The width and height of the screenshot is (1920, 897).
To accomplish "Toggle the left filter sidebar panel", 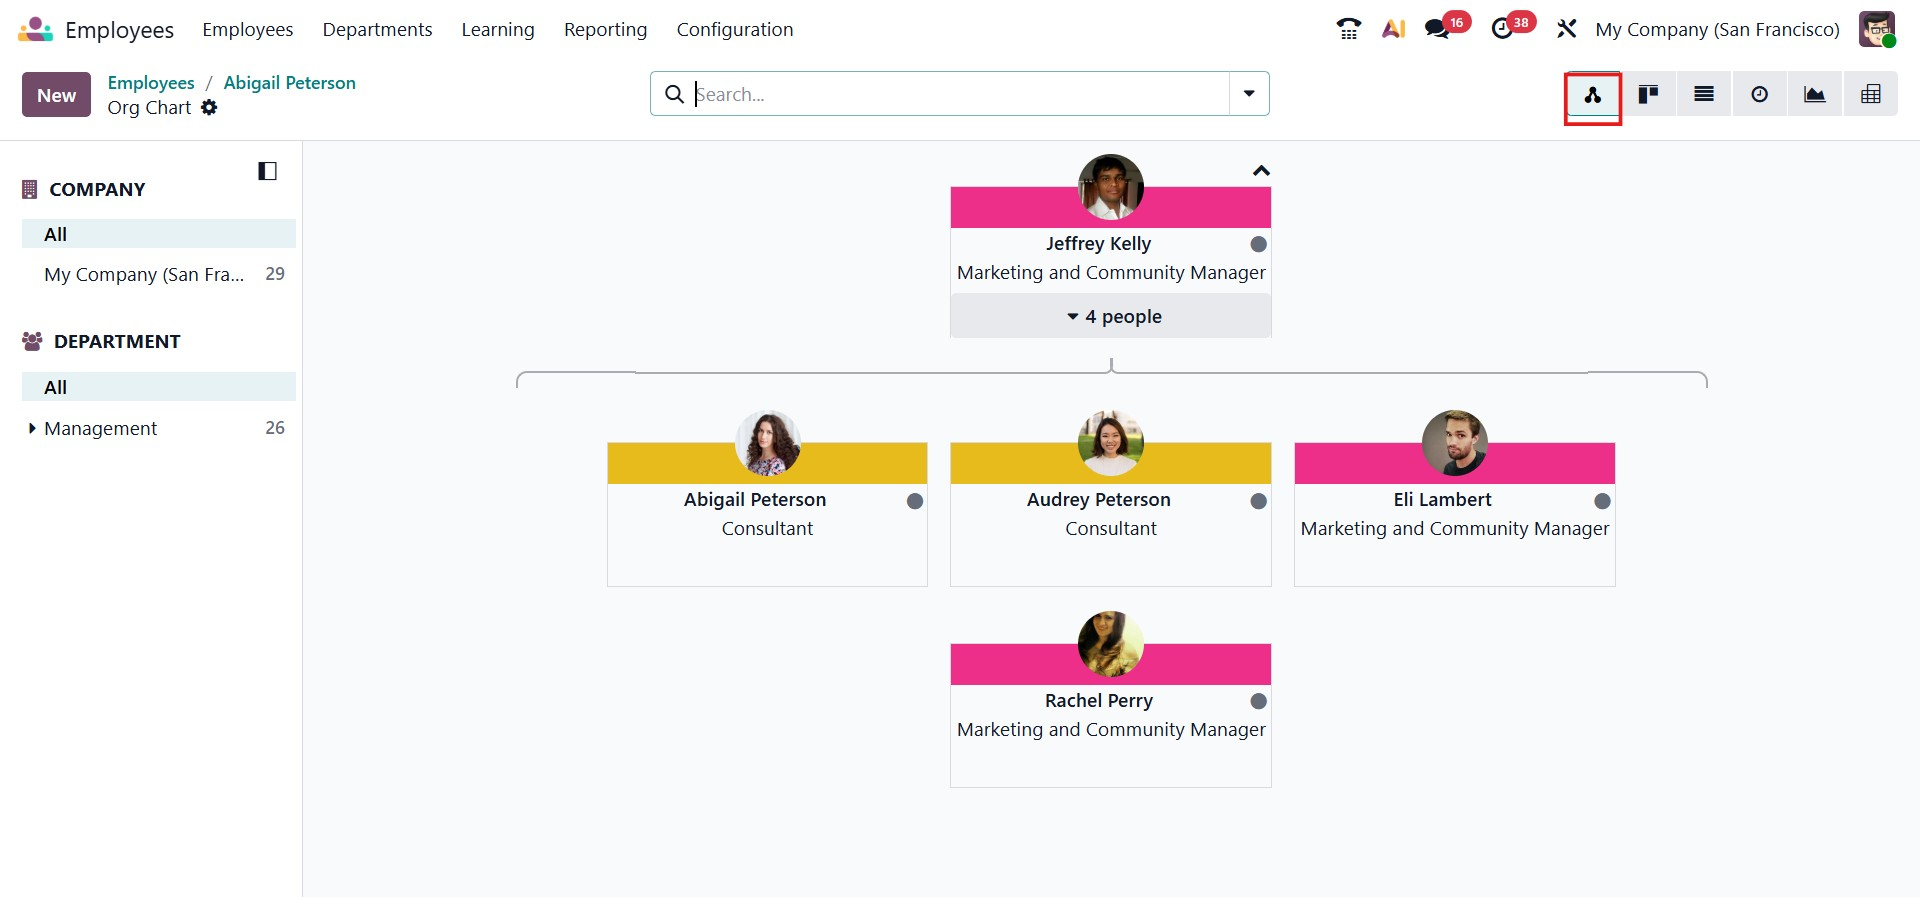I will click(267, 171).
